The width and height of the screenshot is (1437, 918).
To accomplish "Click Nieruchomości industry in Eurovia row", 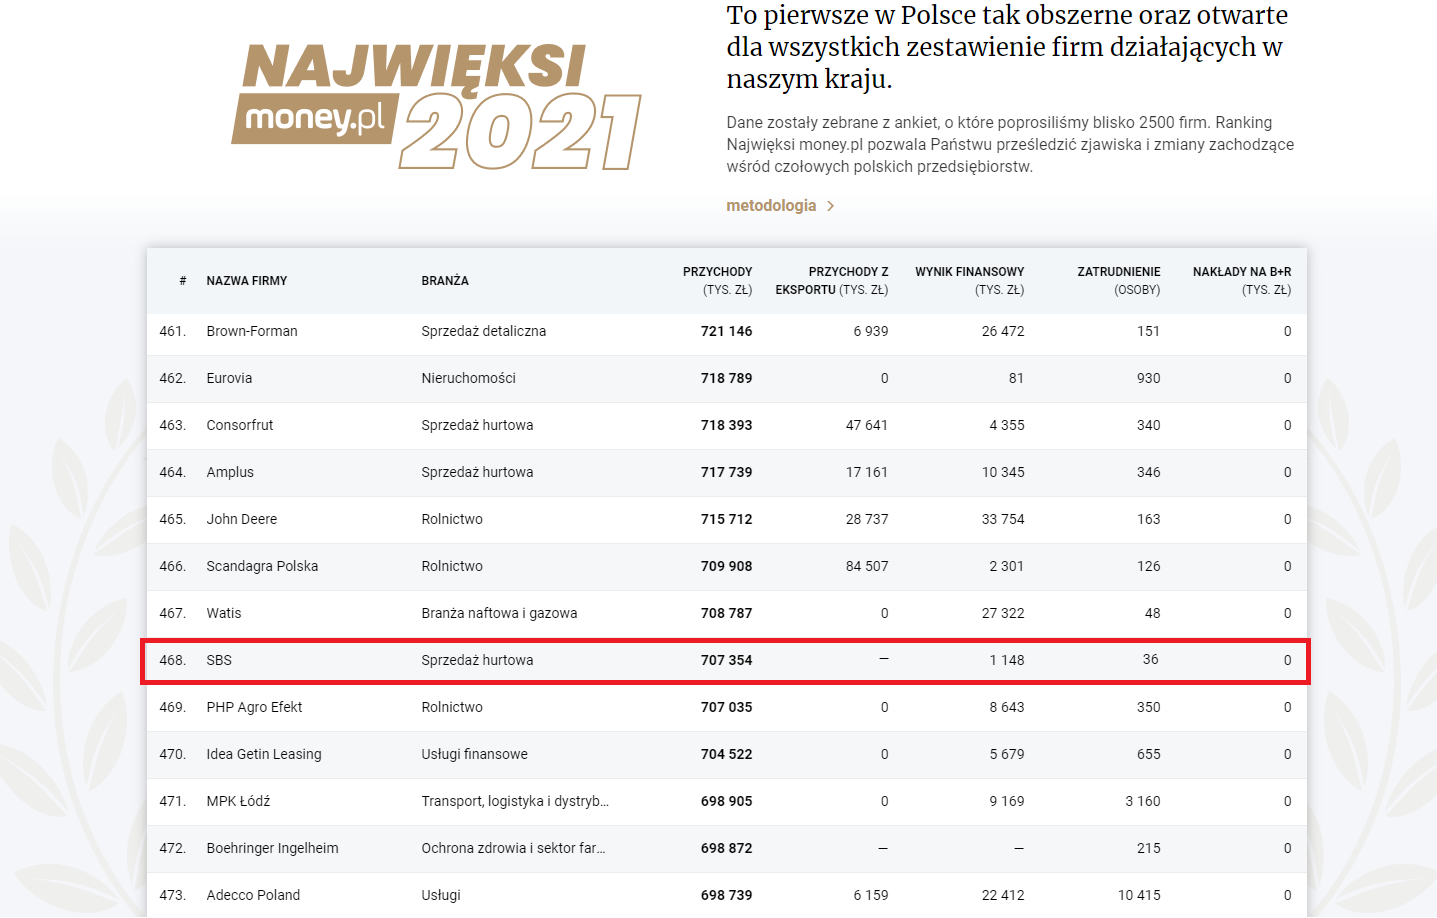I will click(x=468, y=378).
